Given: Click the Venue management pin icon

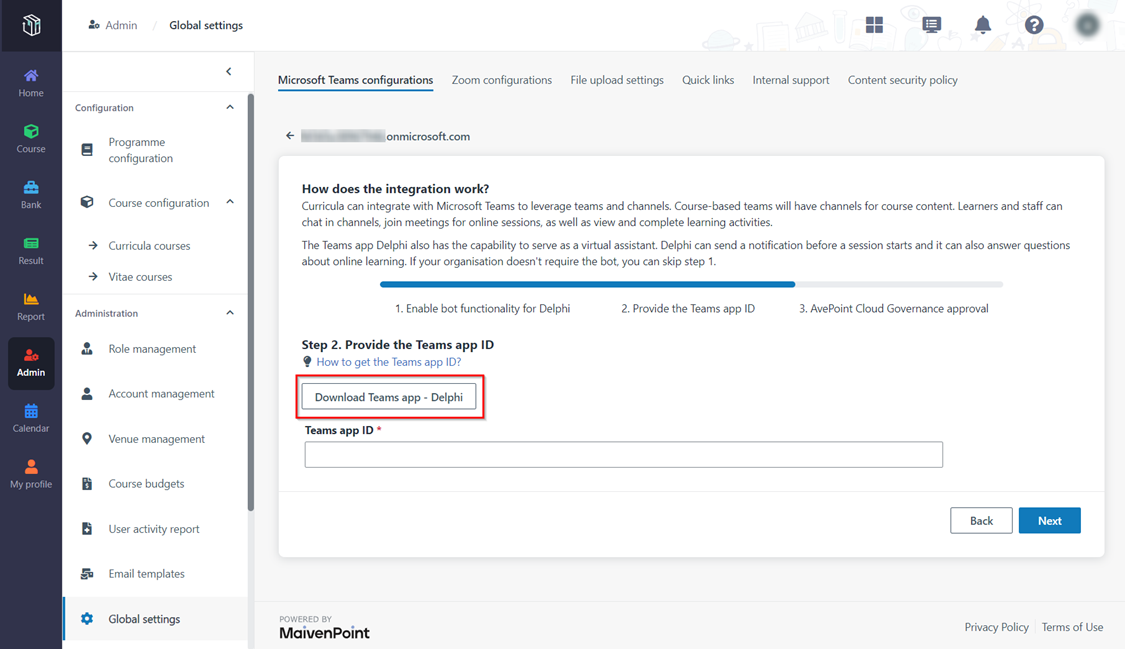Looking at the screenshot, I should coord(87,438).
